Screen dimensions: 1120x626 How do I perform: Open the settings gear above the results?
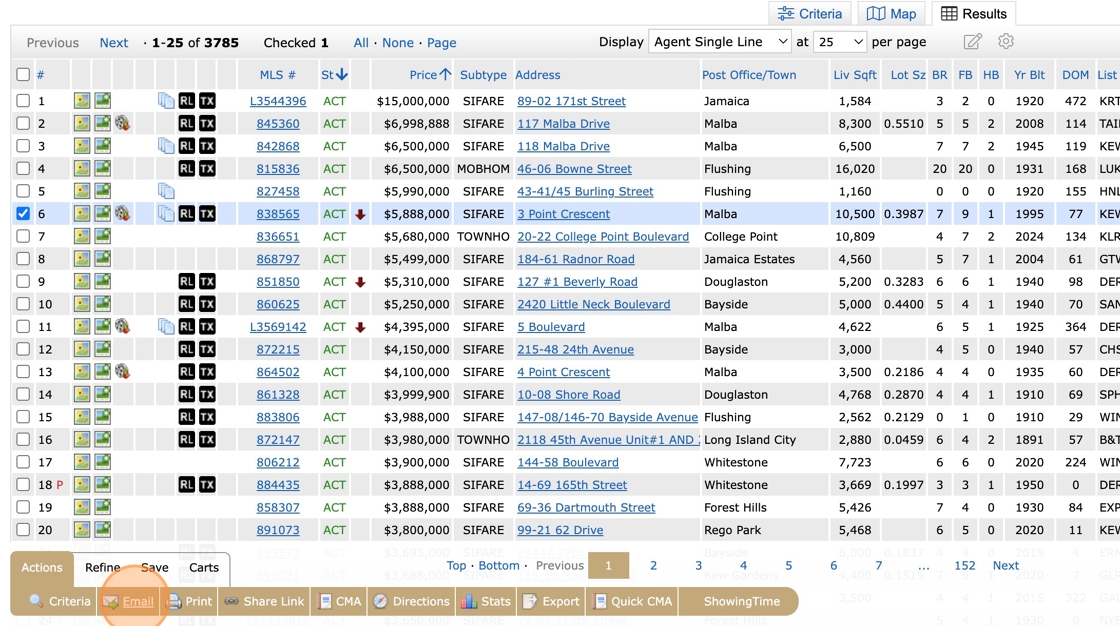coord(1004,41)
